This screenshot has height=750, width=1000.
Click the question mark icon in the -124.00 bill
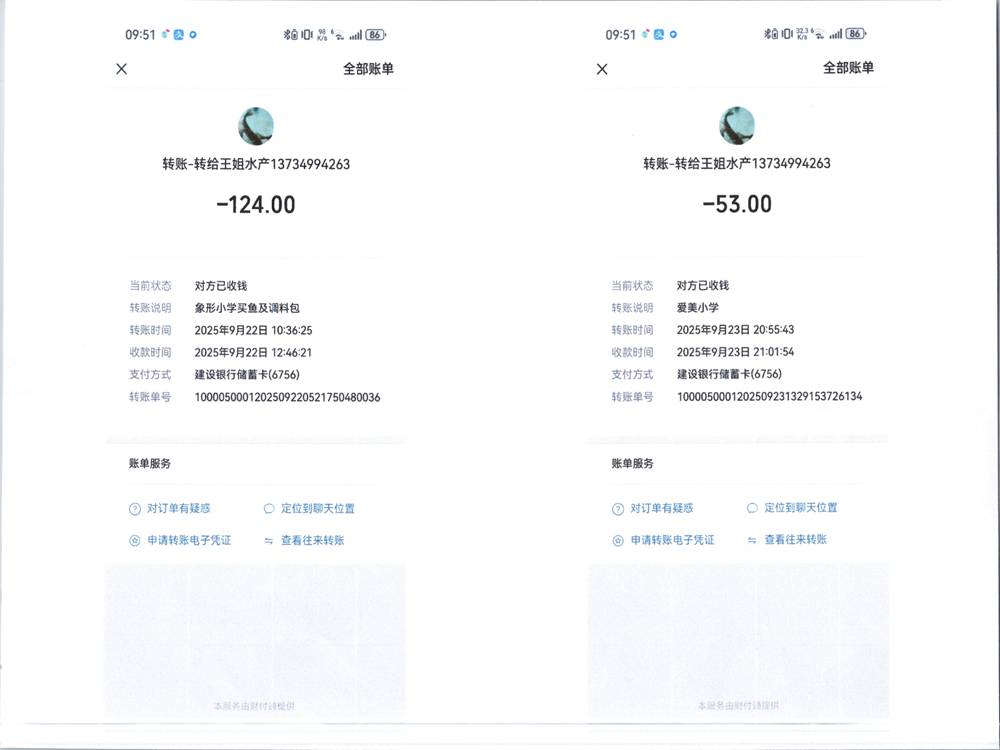point(135,509)
